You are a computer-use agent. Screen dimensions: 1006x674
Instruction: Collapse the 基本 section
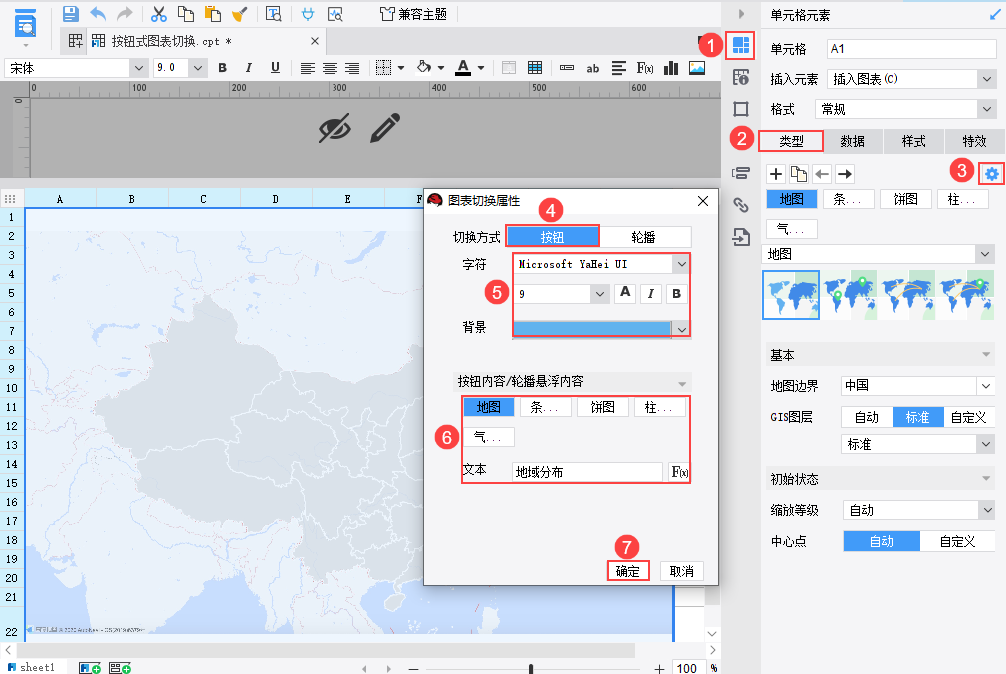[x=985, y=355]
